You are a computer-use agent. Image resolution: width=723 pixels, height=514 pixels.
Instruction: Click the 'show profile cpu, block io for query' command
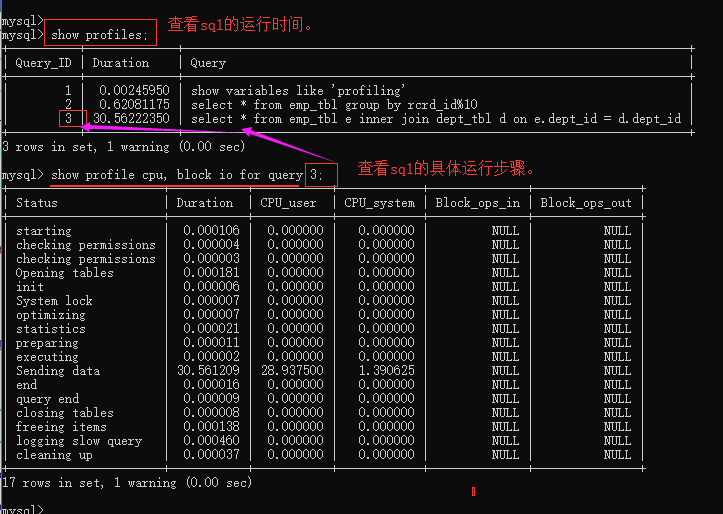coord(177,175)
